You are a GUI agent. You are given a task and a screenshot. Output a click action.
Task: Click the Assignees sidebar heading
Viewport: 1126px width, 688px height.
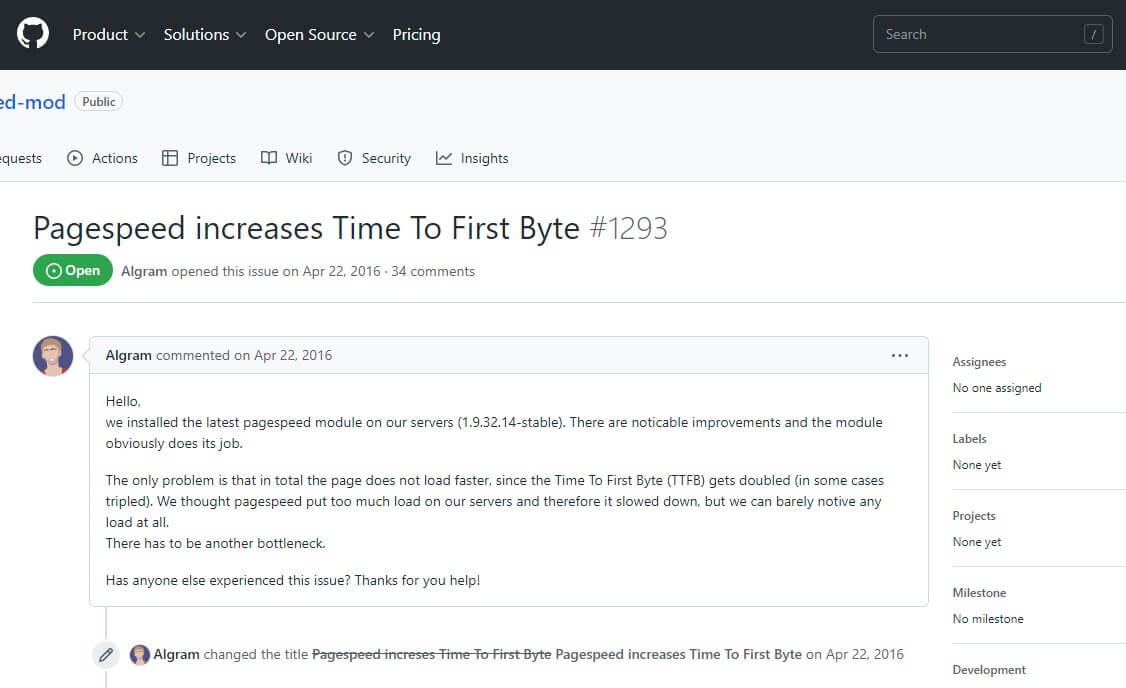tap(979, 362)
